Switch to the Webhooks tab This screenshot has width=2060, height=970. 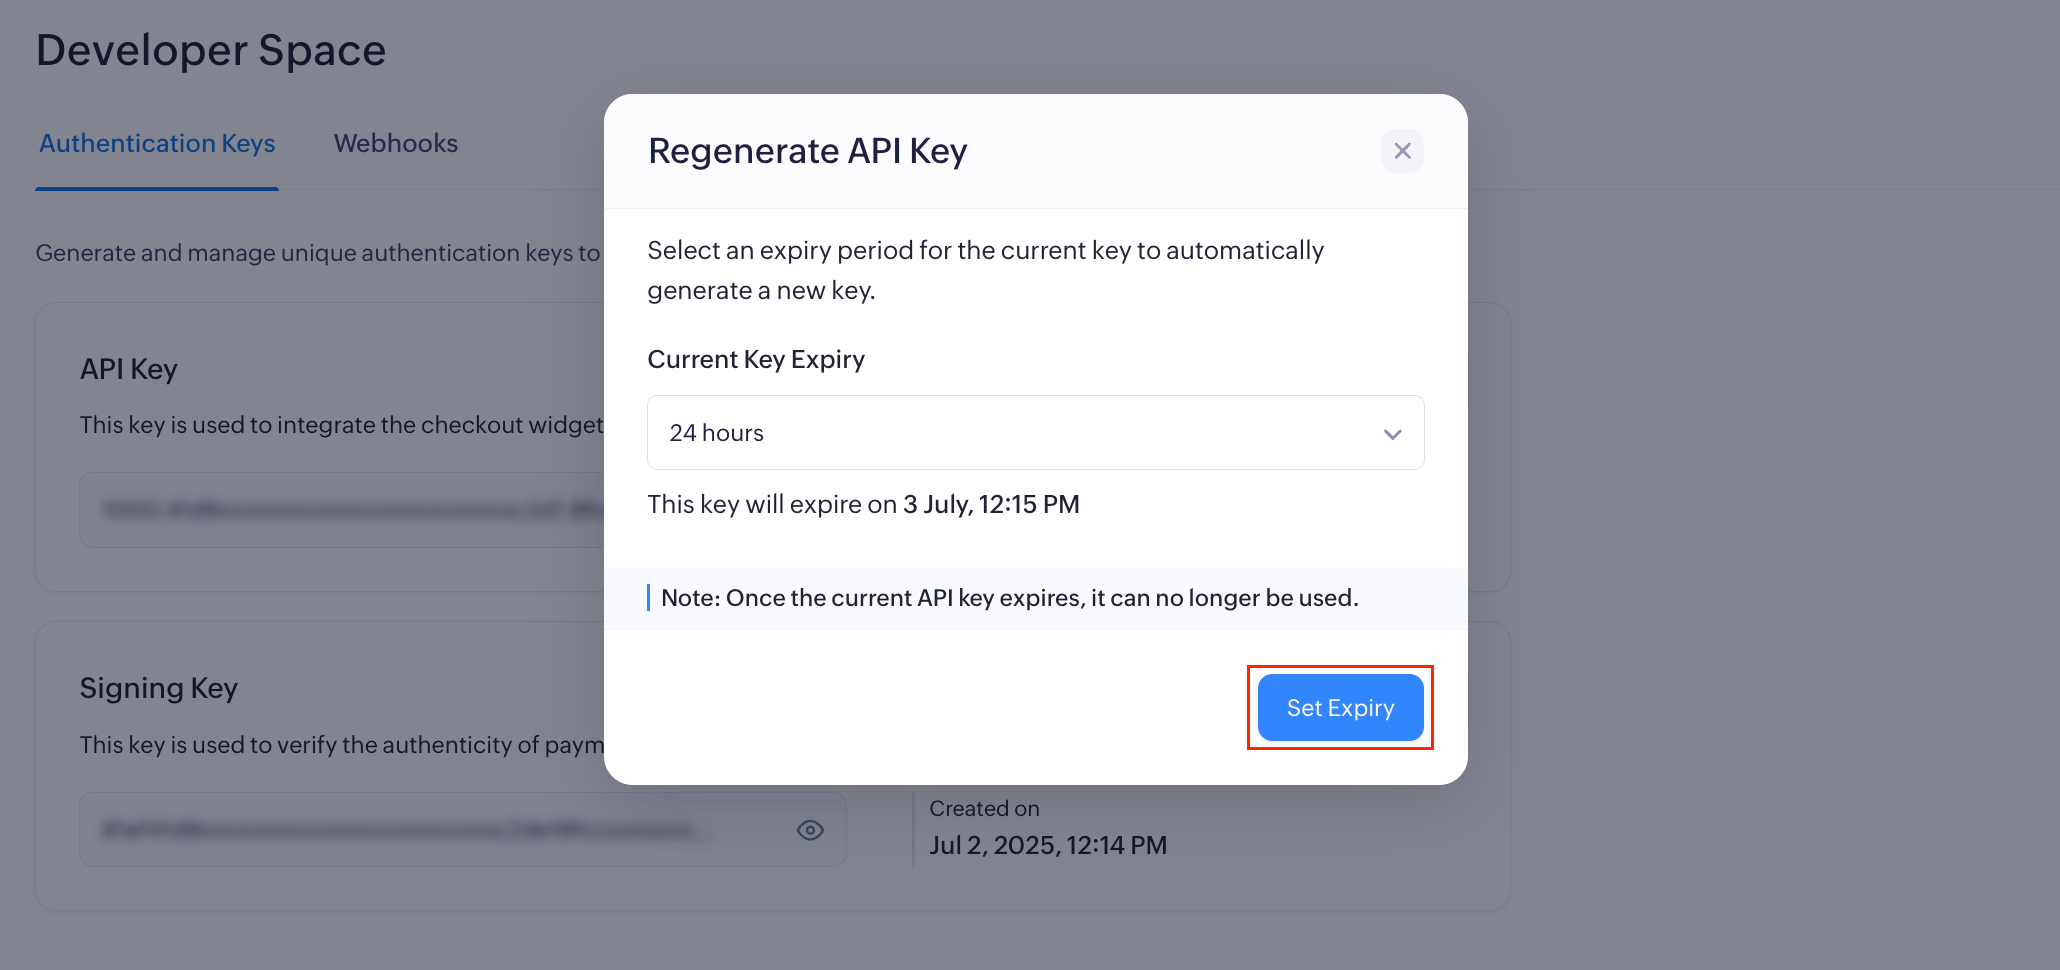[396, 144]
